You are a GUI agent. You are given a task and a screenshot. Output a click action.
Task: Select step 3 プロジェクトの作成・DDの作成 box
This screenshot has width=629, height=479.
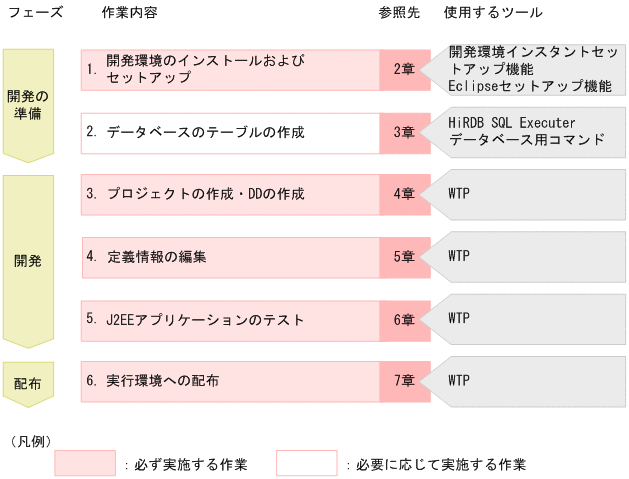point(230,194)
